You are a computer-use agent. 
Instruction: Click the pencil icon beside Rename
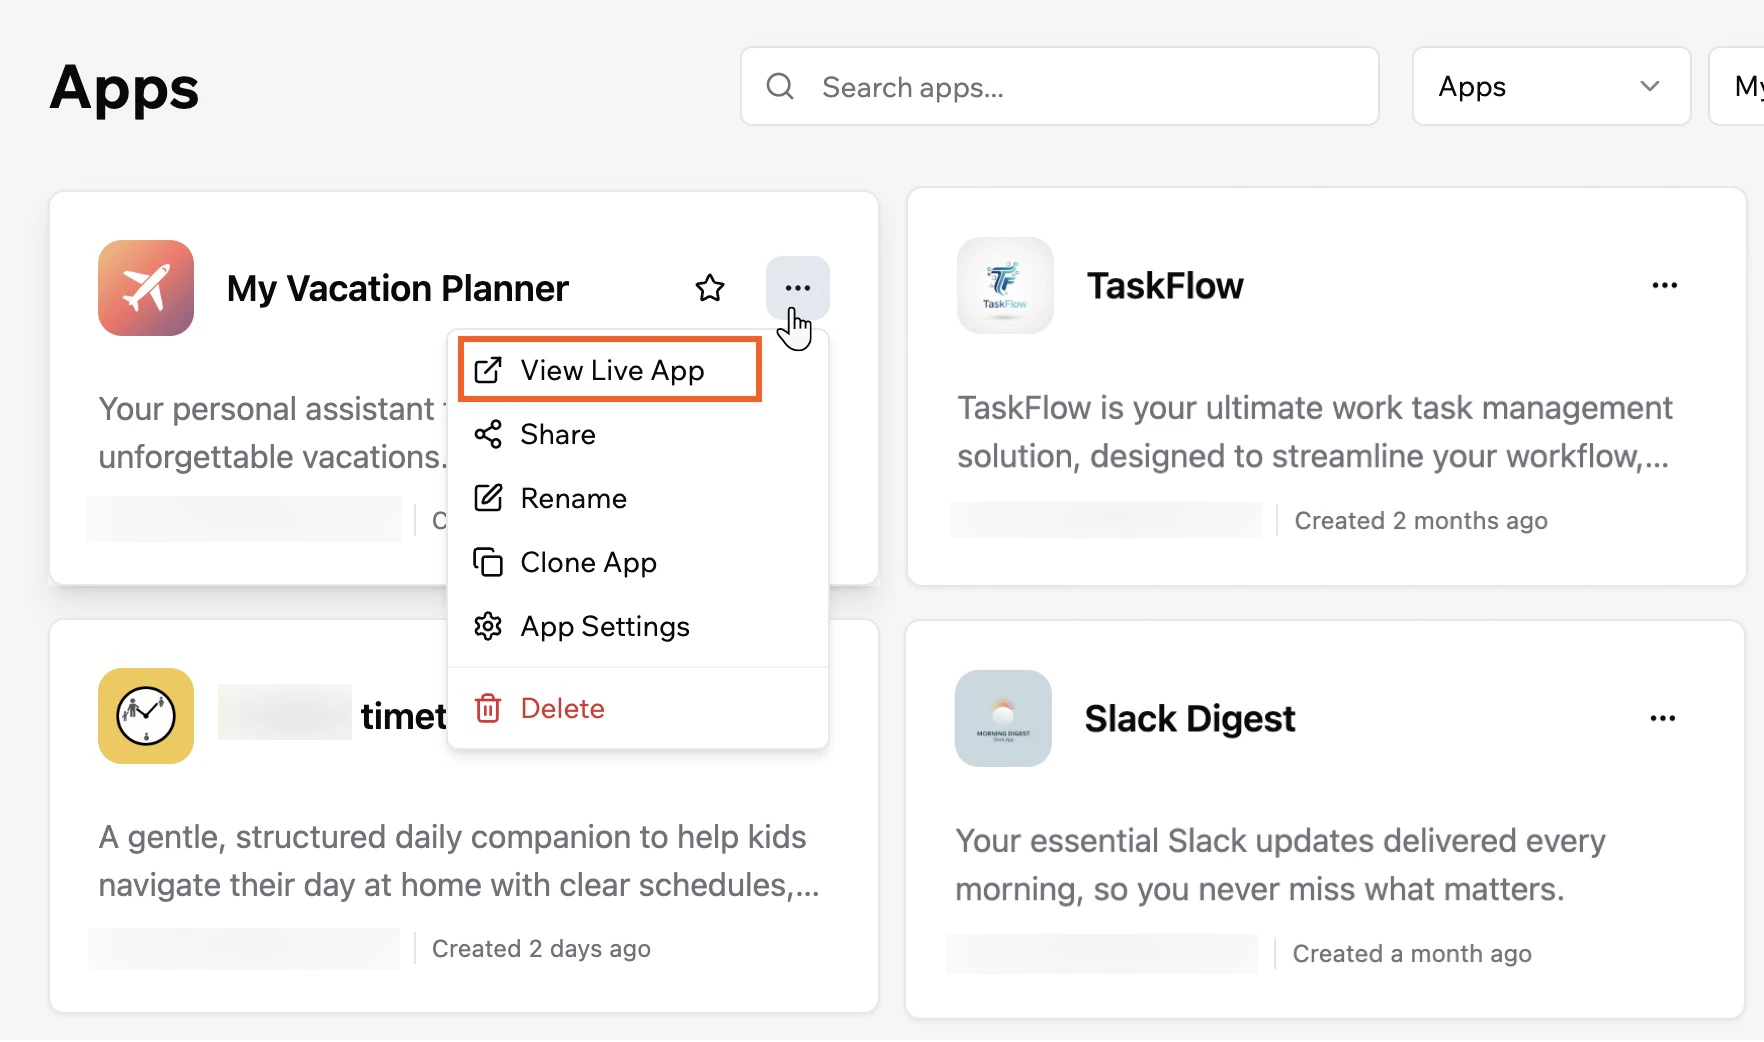[488, 498]
